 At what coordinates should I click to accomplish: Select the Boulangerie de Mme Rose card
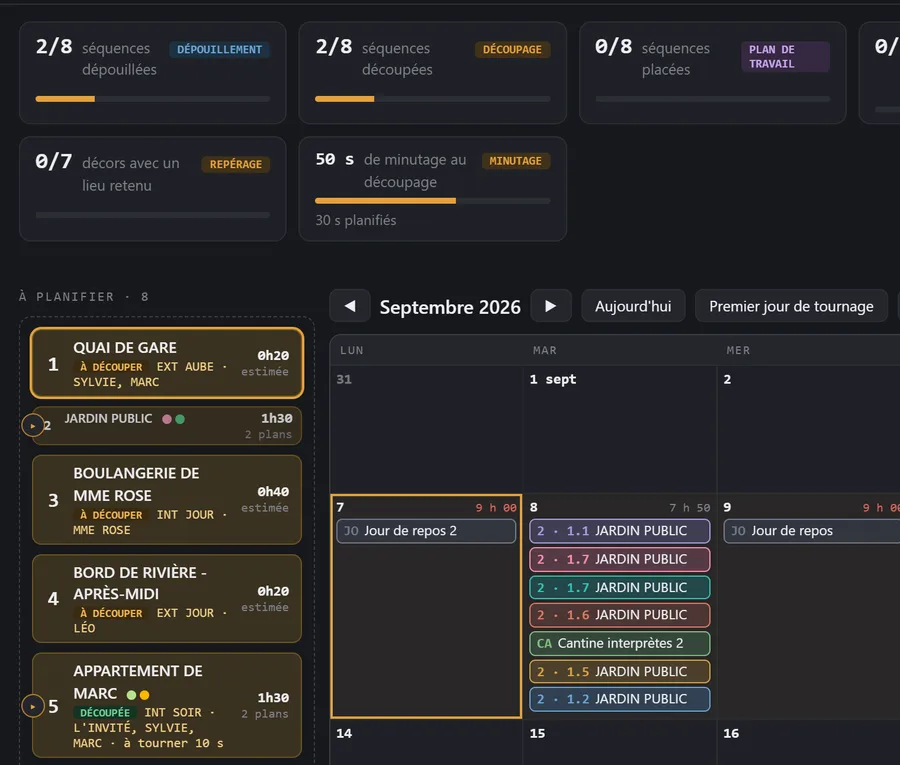click(167, 500)
